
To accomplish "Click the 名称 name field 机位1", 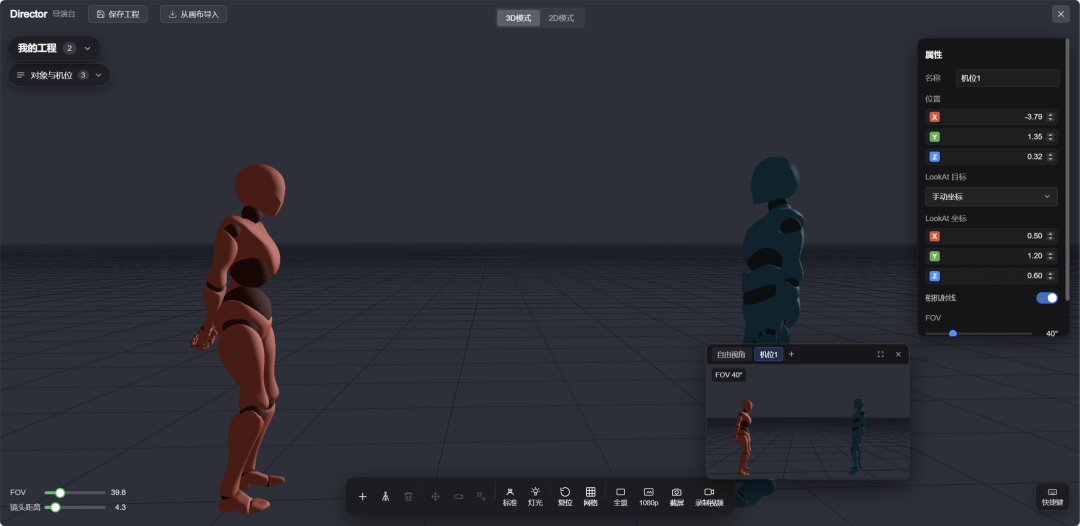I will [x=1008, y=78].
